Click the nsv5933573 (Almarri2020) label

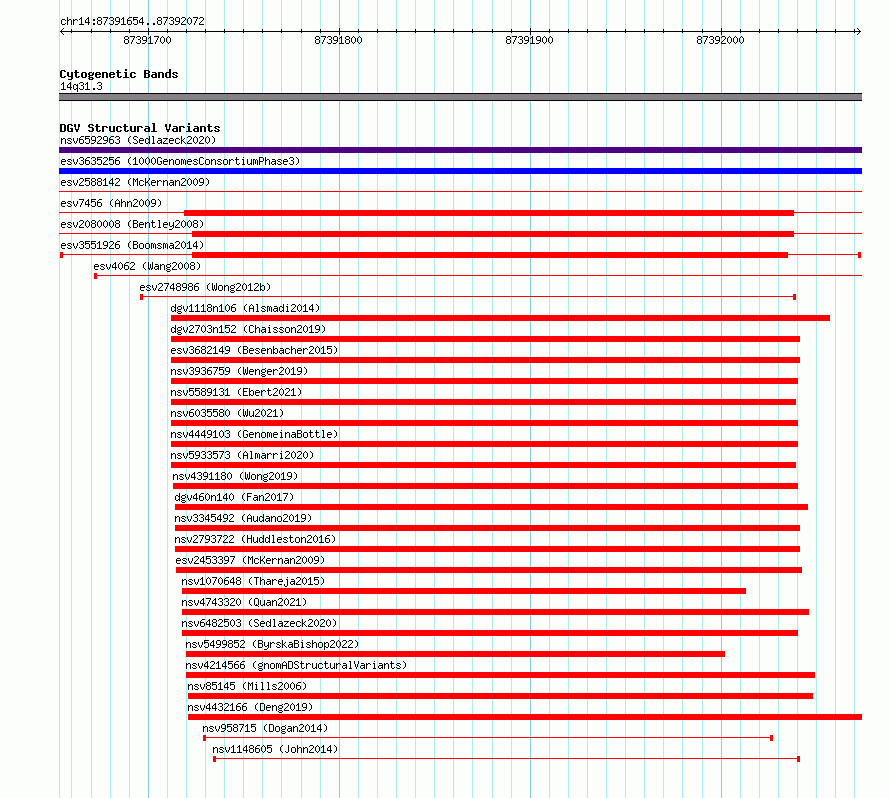242,455
